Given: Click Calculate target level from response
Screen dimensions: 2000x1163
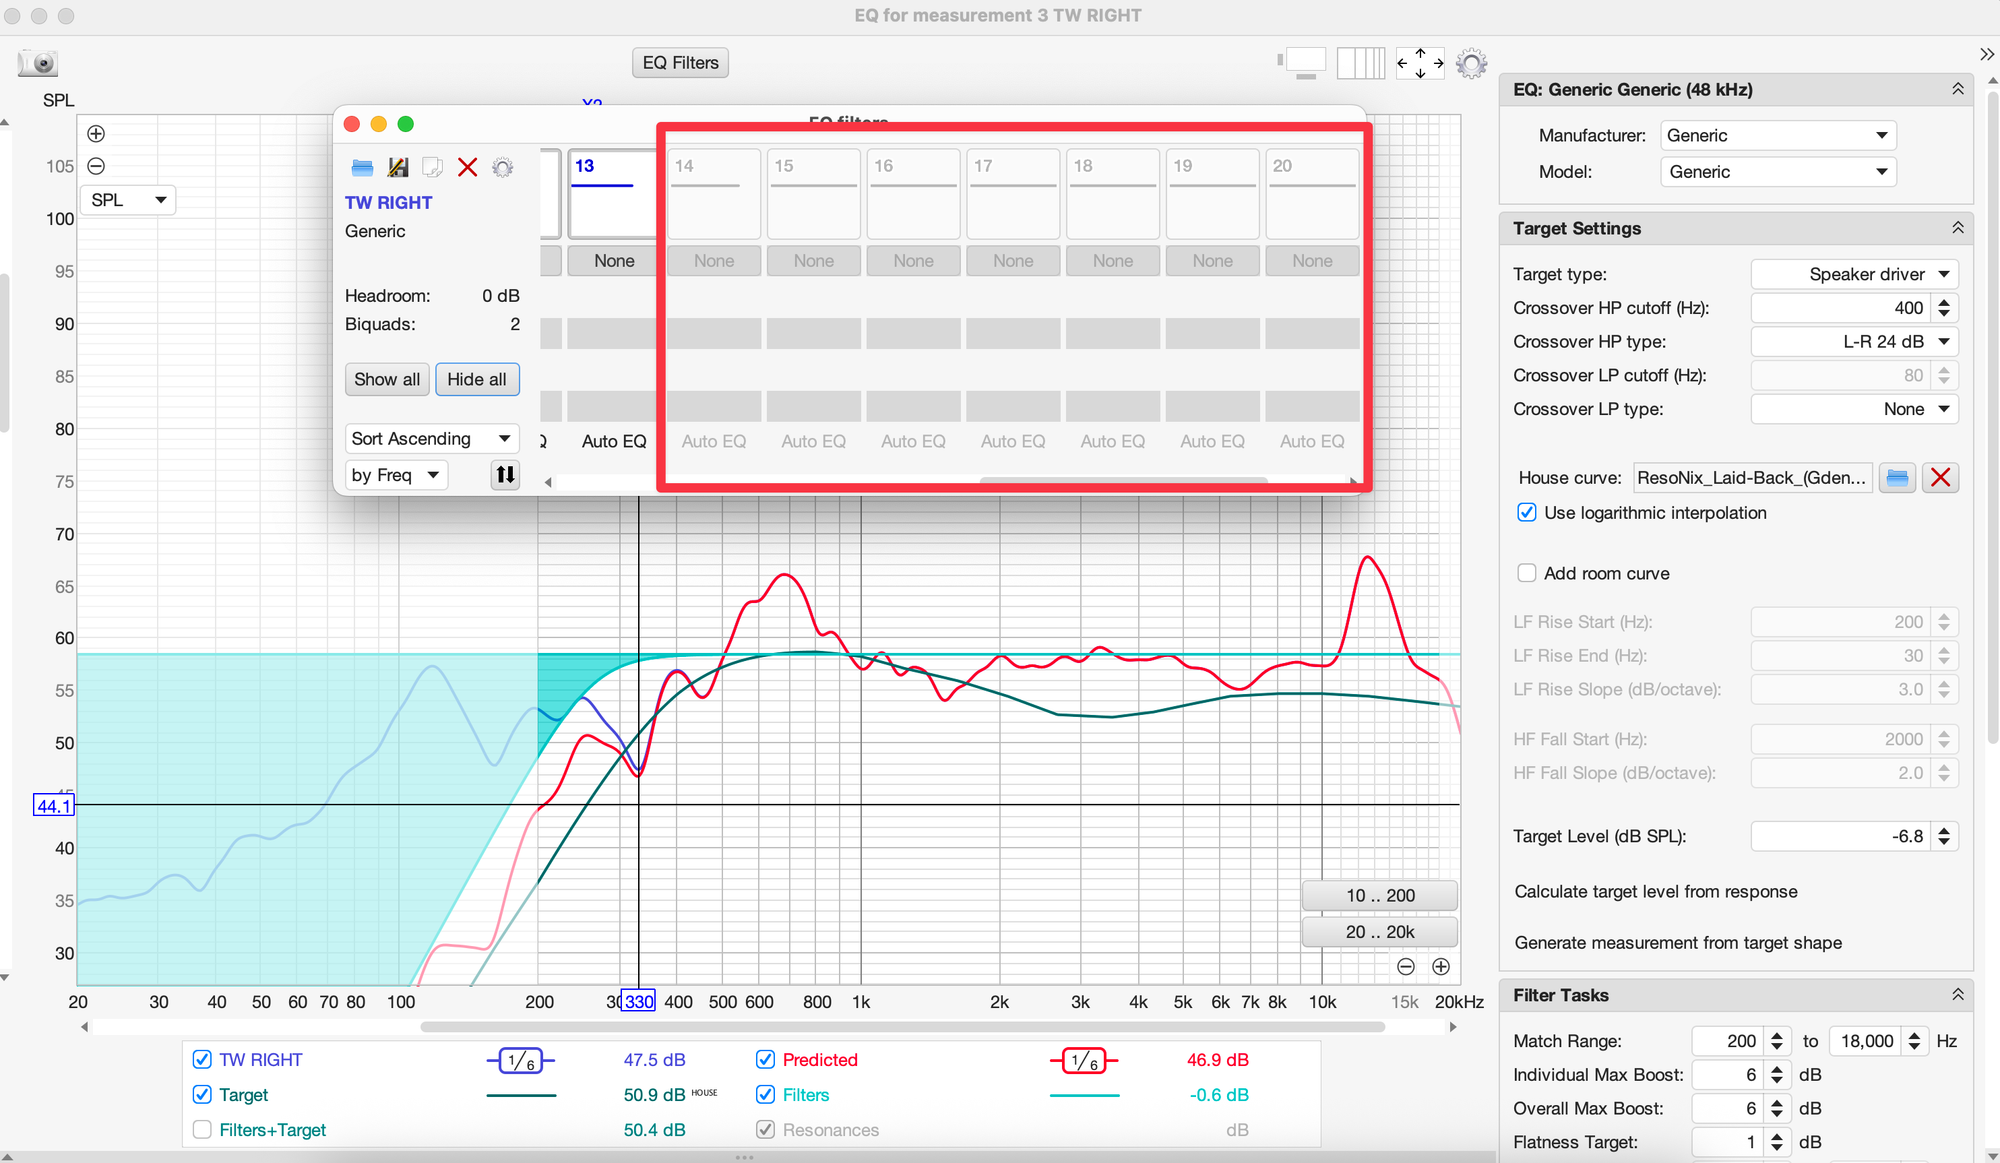Looking at the screenshot, I should click(x=1655, y=892).
